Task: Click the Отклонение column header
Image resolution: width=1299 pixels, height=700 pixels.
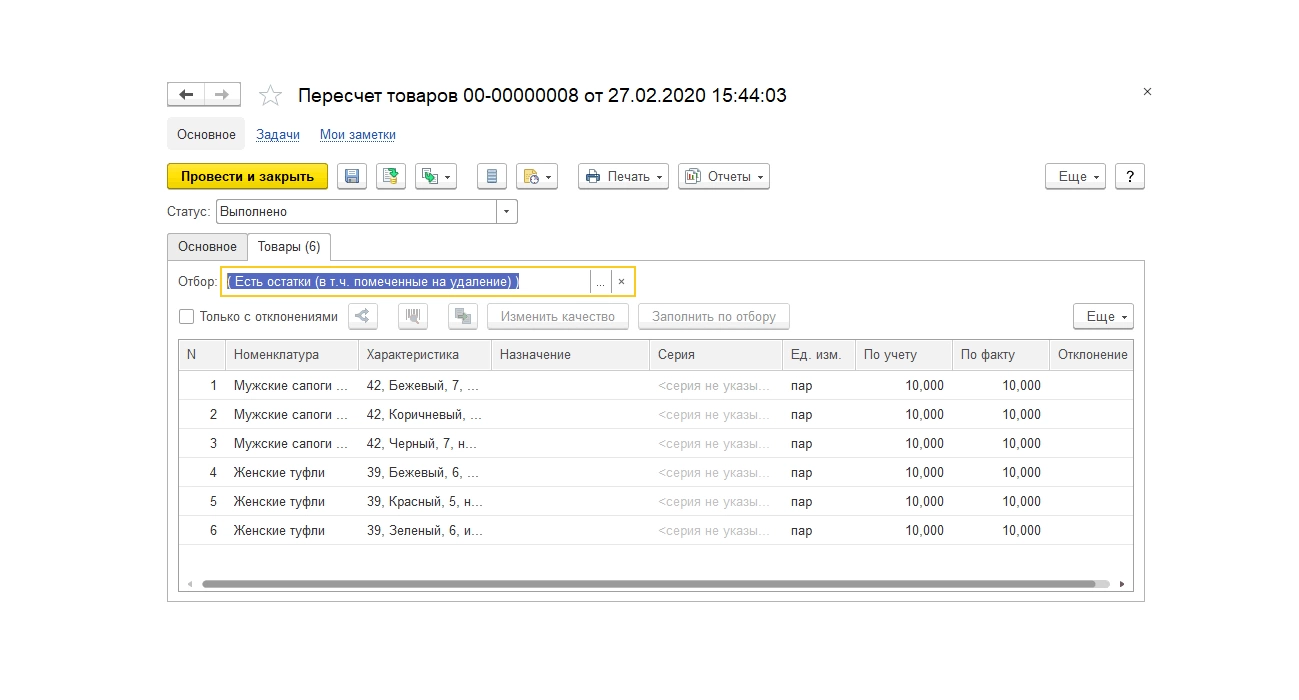Action: (x=1092, y=355)
